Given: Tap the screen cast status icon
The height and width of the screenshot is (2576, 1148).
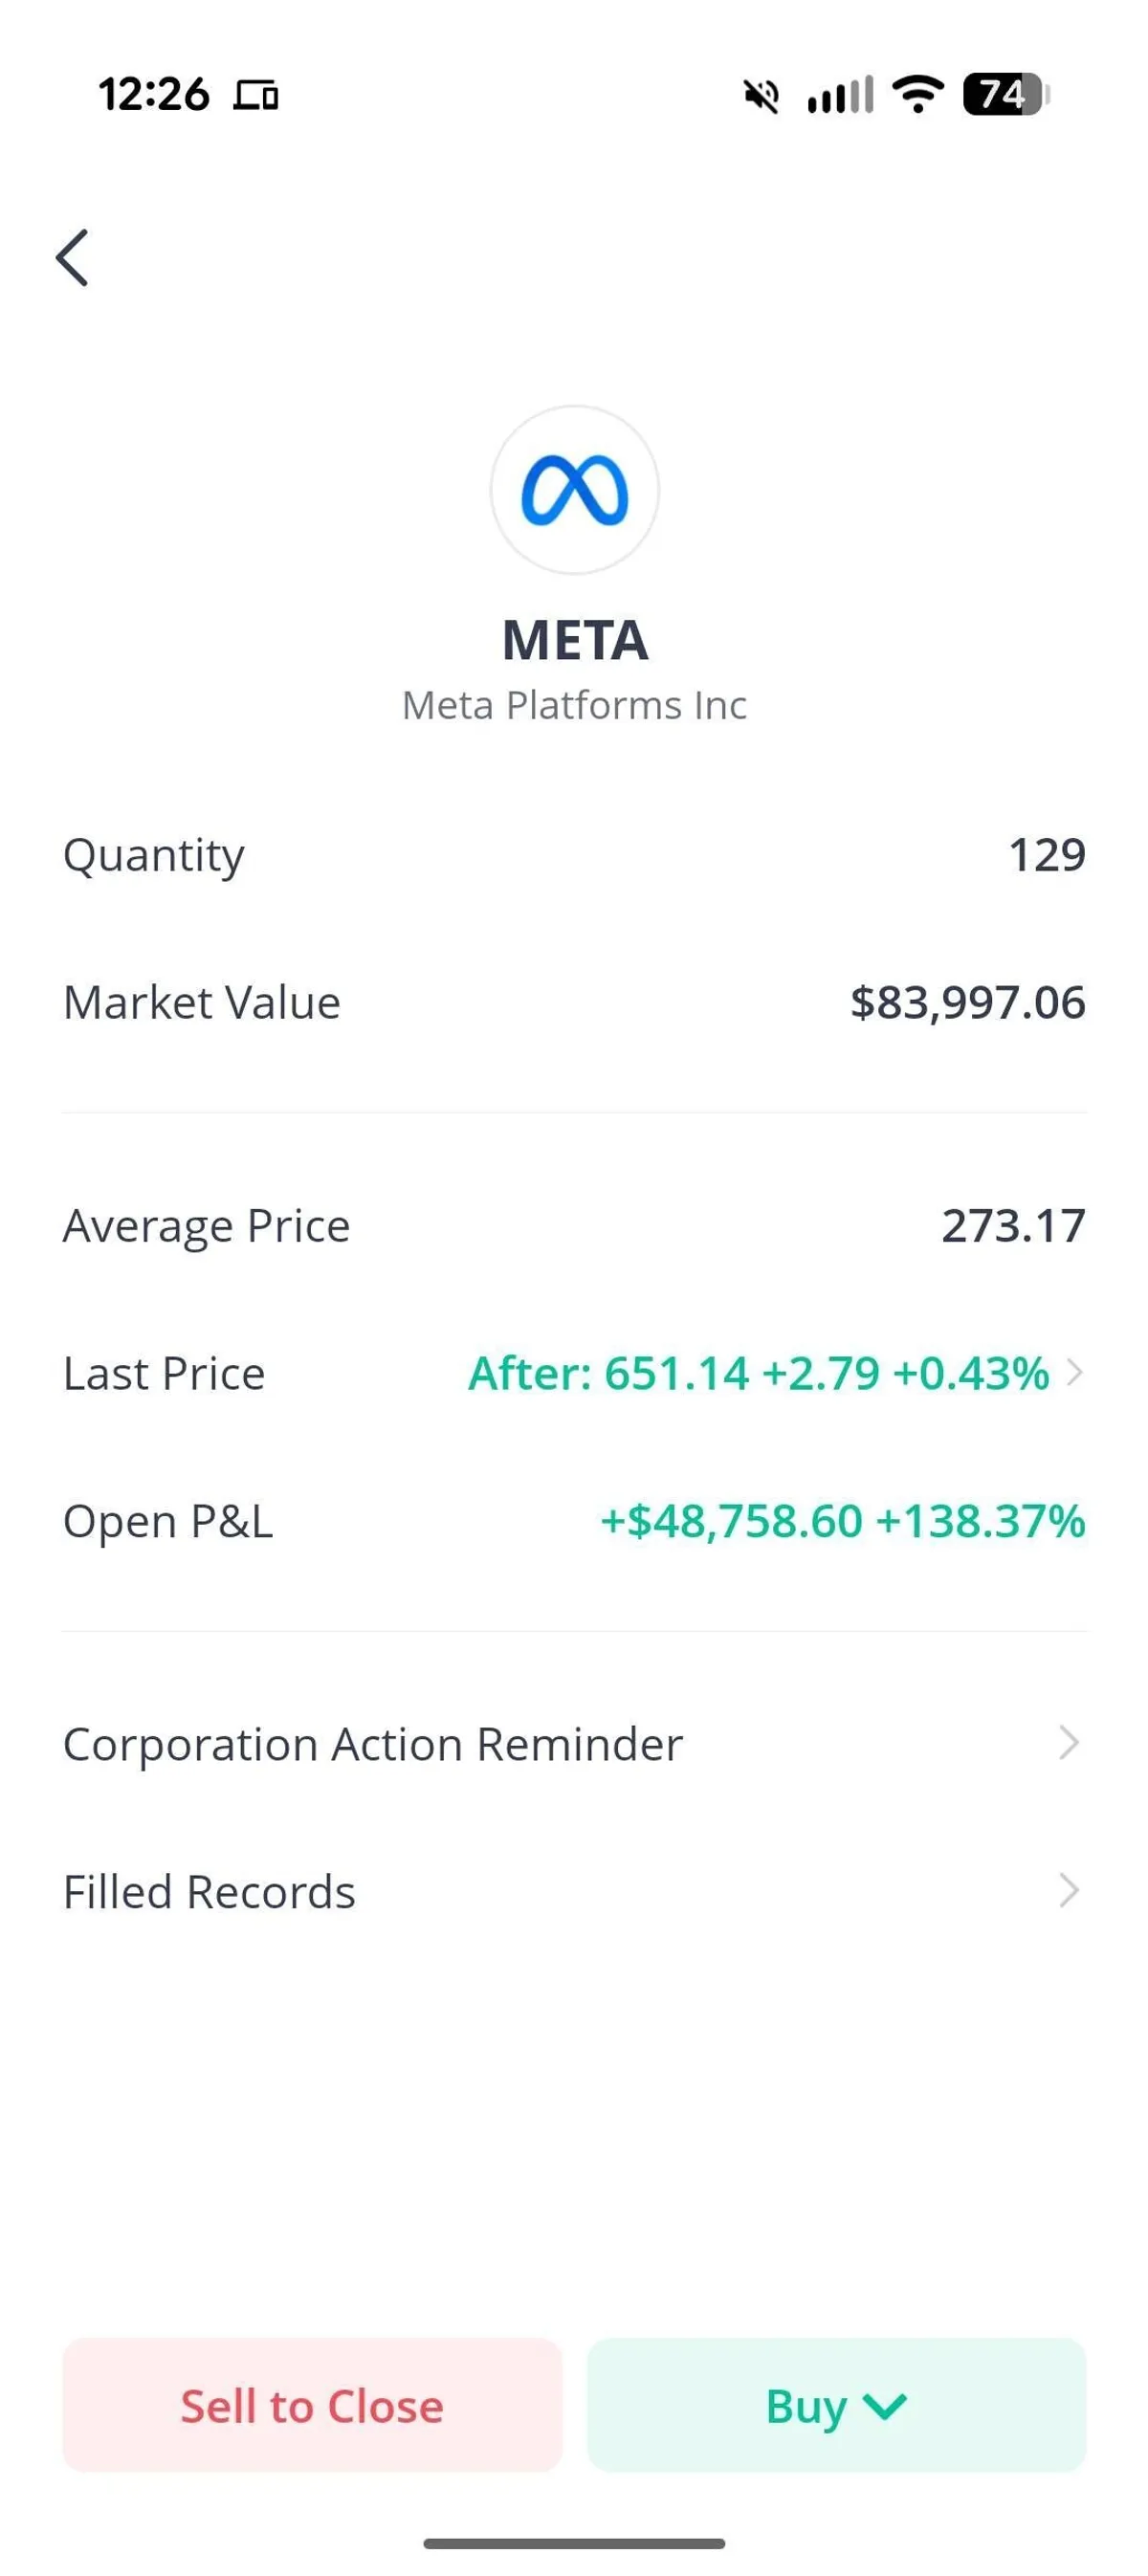Looking at the screenshot, I should [x=256, y=96].
